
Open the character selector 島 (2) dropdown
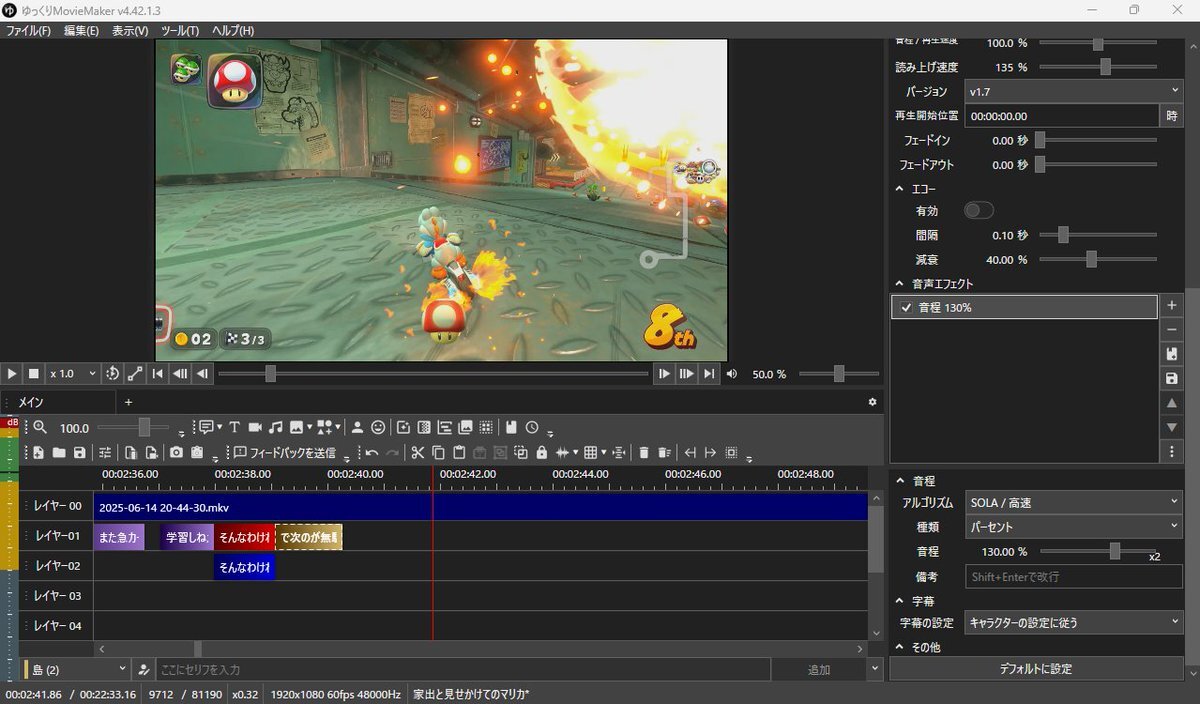coord(76,669)
